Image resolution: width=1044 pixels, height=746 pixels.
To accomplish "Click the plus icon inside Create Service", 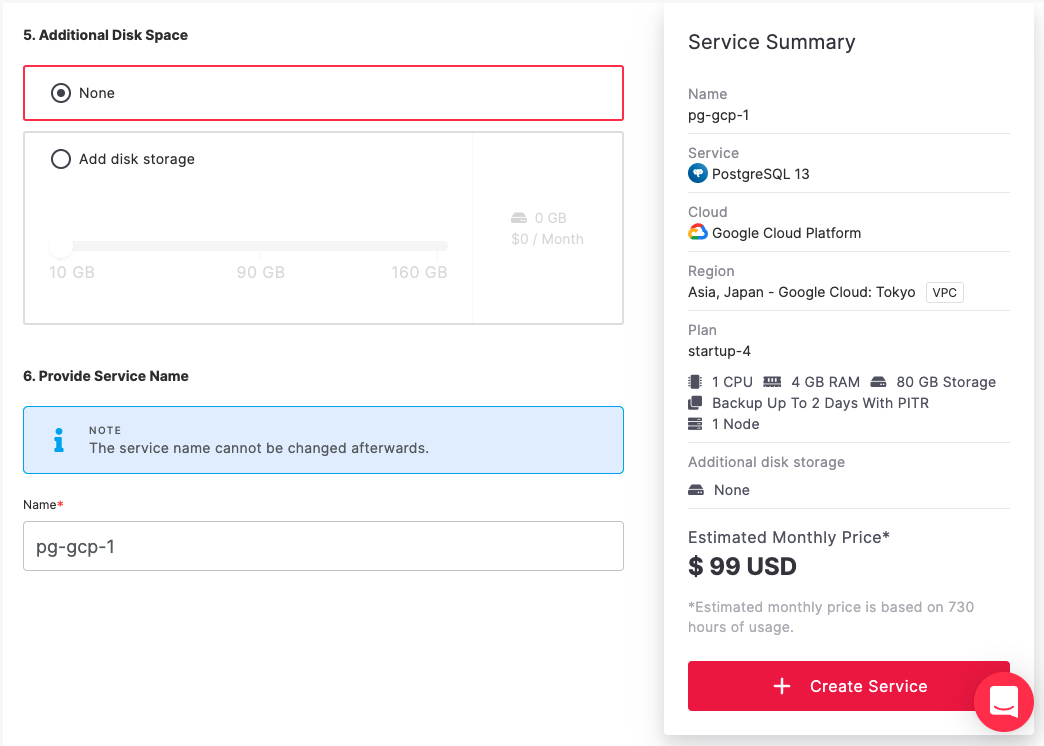I will coord(781,686).
